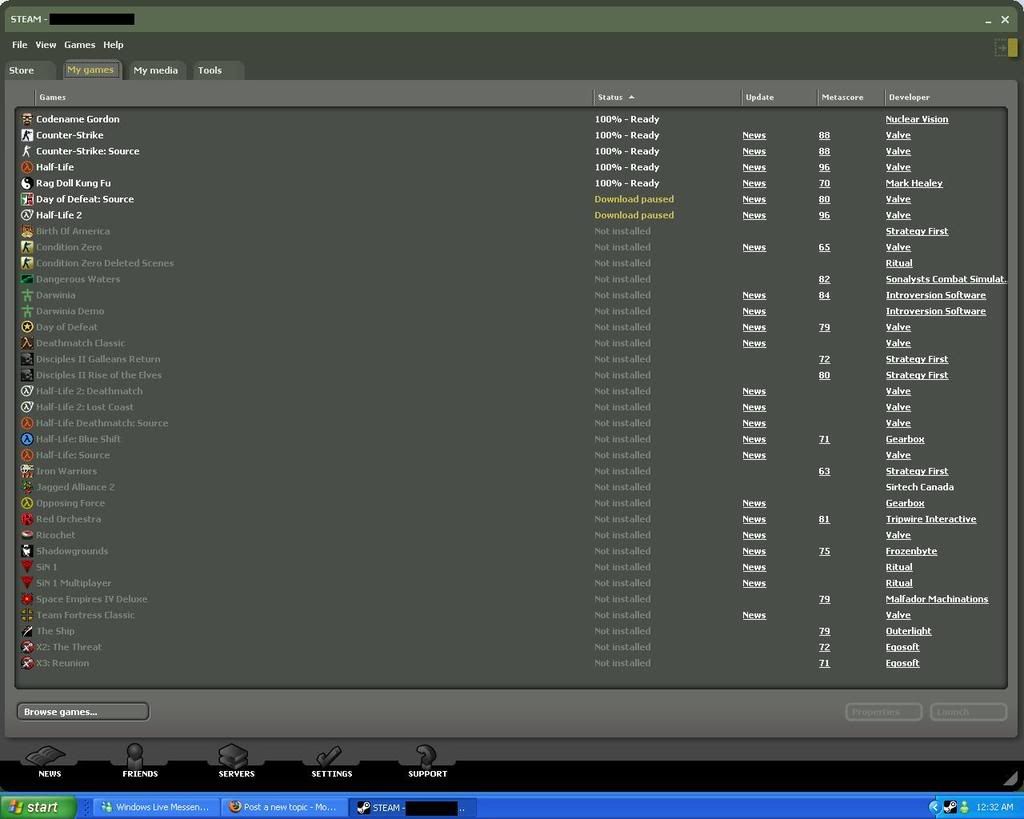Open the Settings checkmark icon

tap(331, 758)
